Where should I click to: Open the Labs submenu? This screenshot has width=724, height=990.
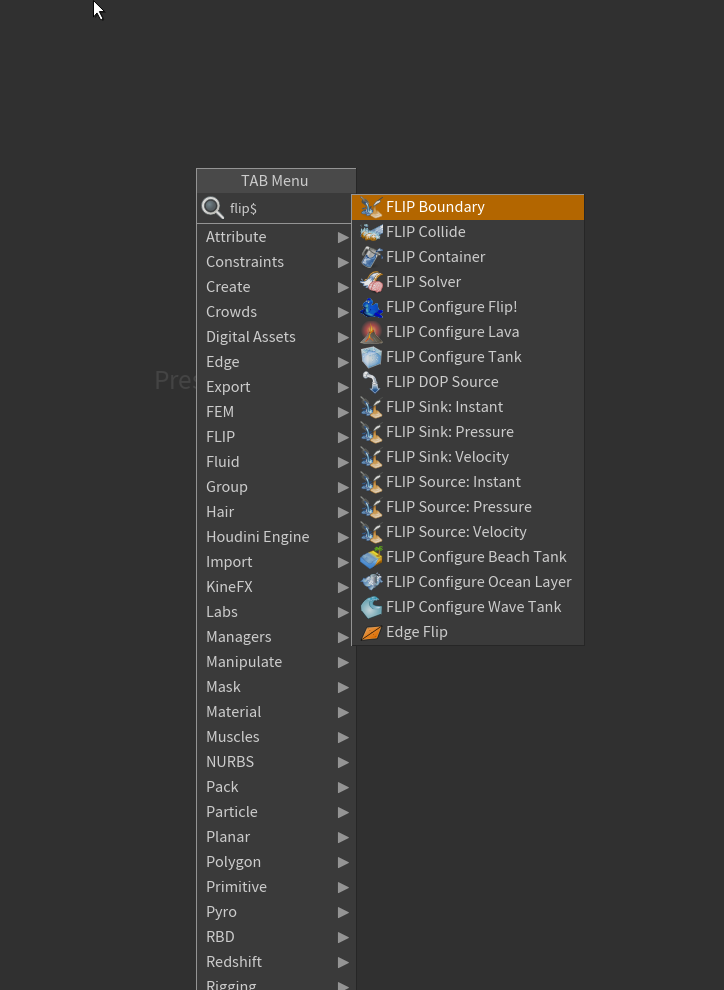(276, 612)
